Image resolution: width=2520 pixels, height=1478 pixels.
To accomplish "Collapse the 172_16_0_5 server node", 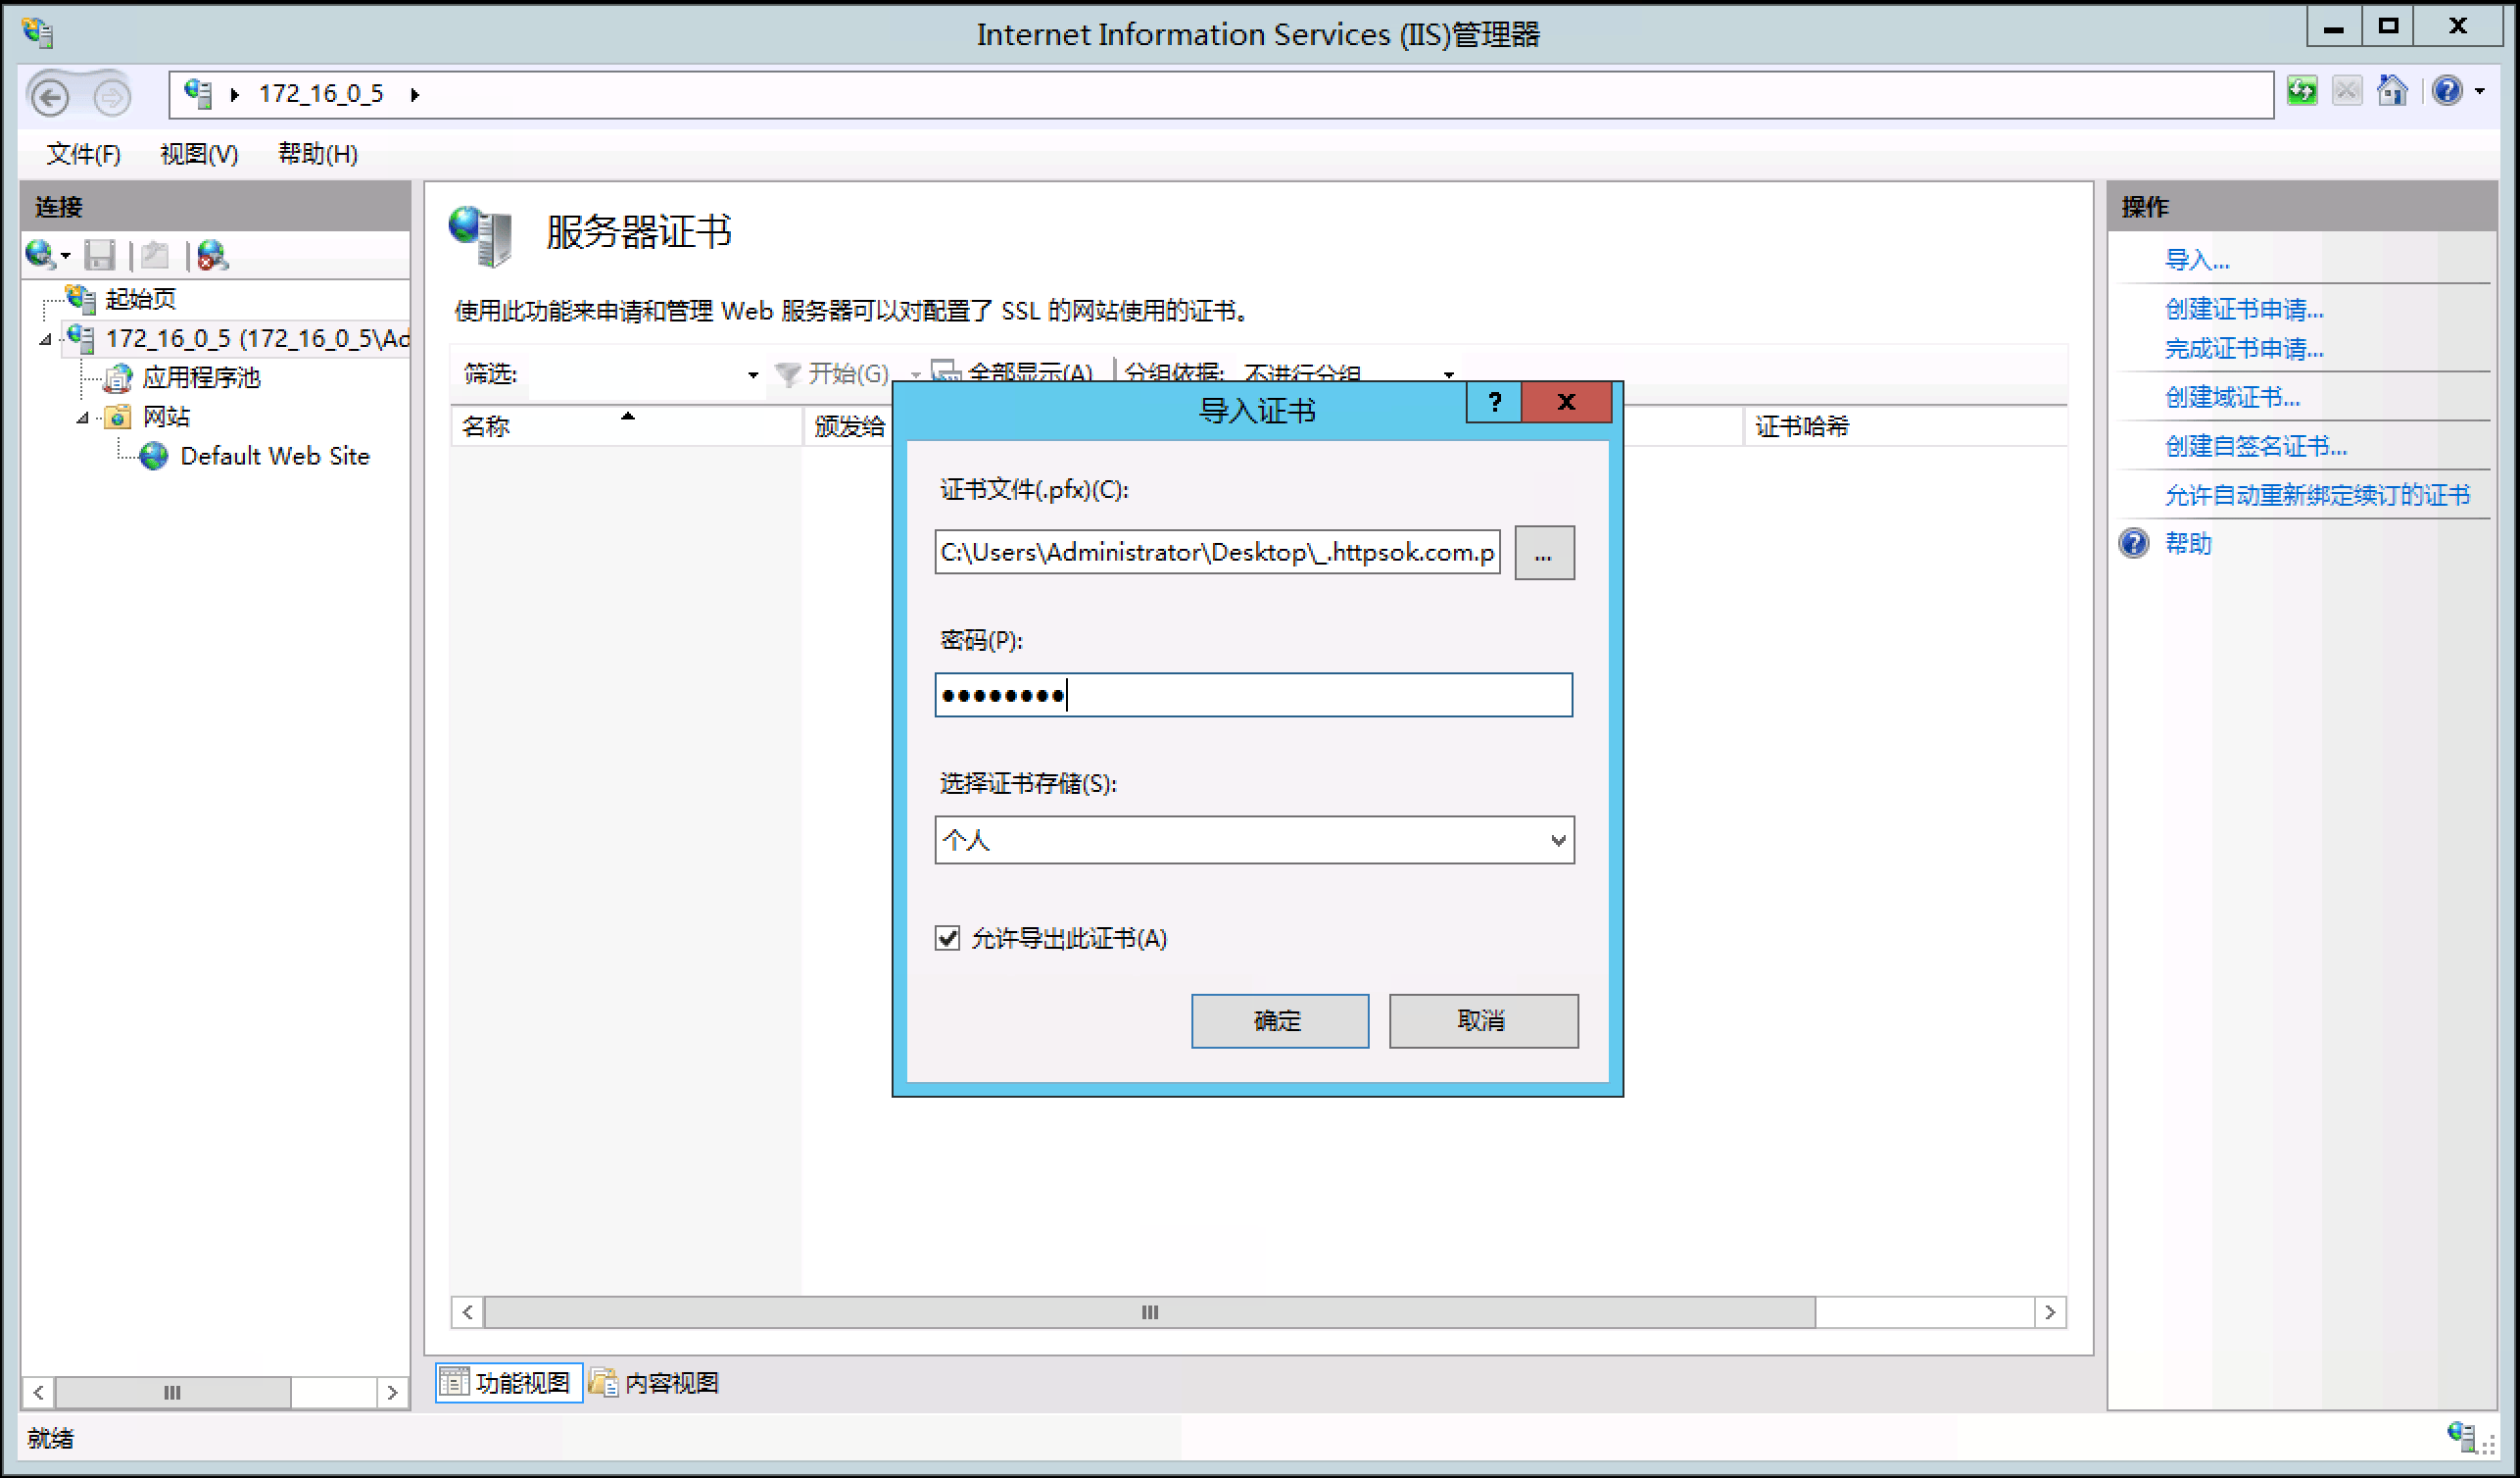I will coord(45,340).
